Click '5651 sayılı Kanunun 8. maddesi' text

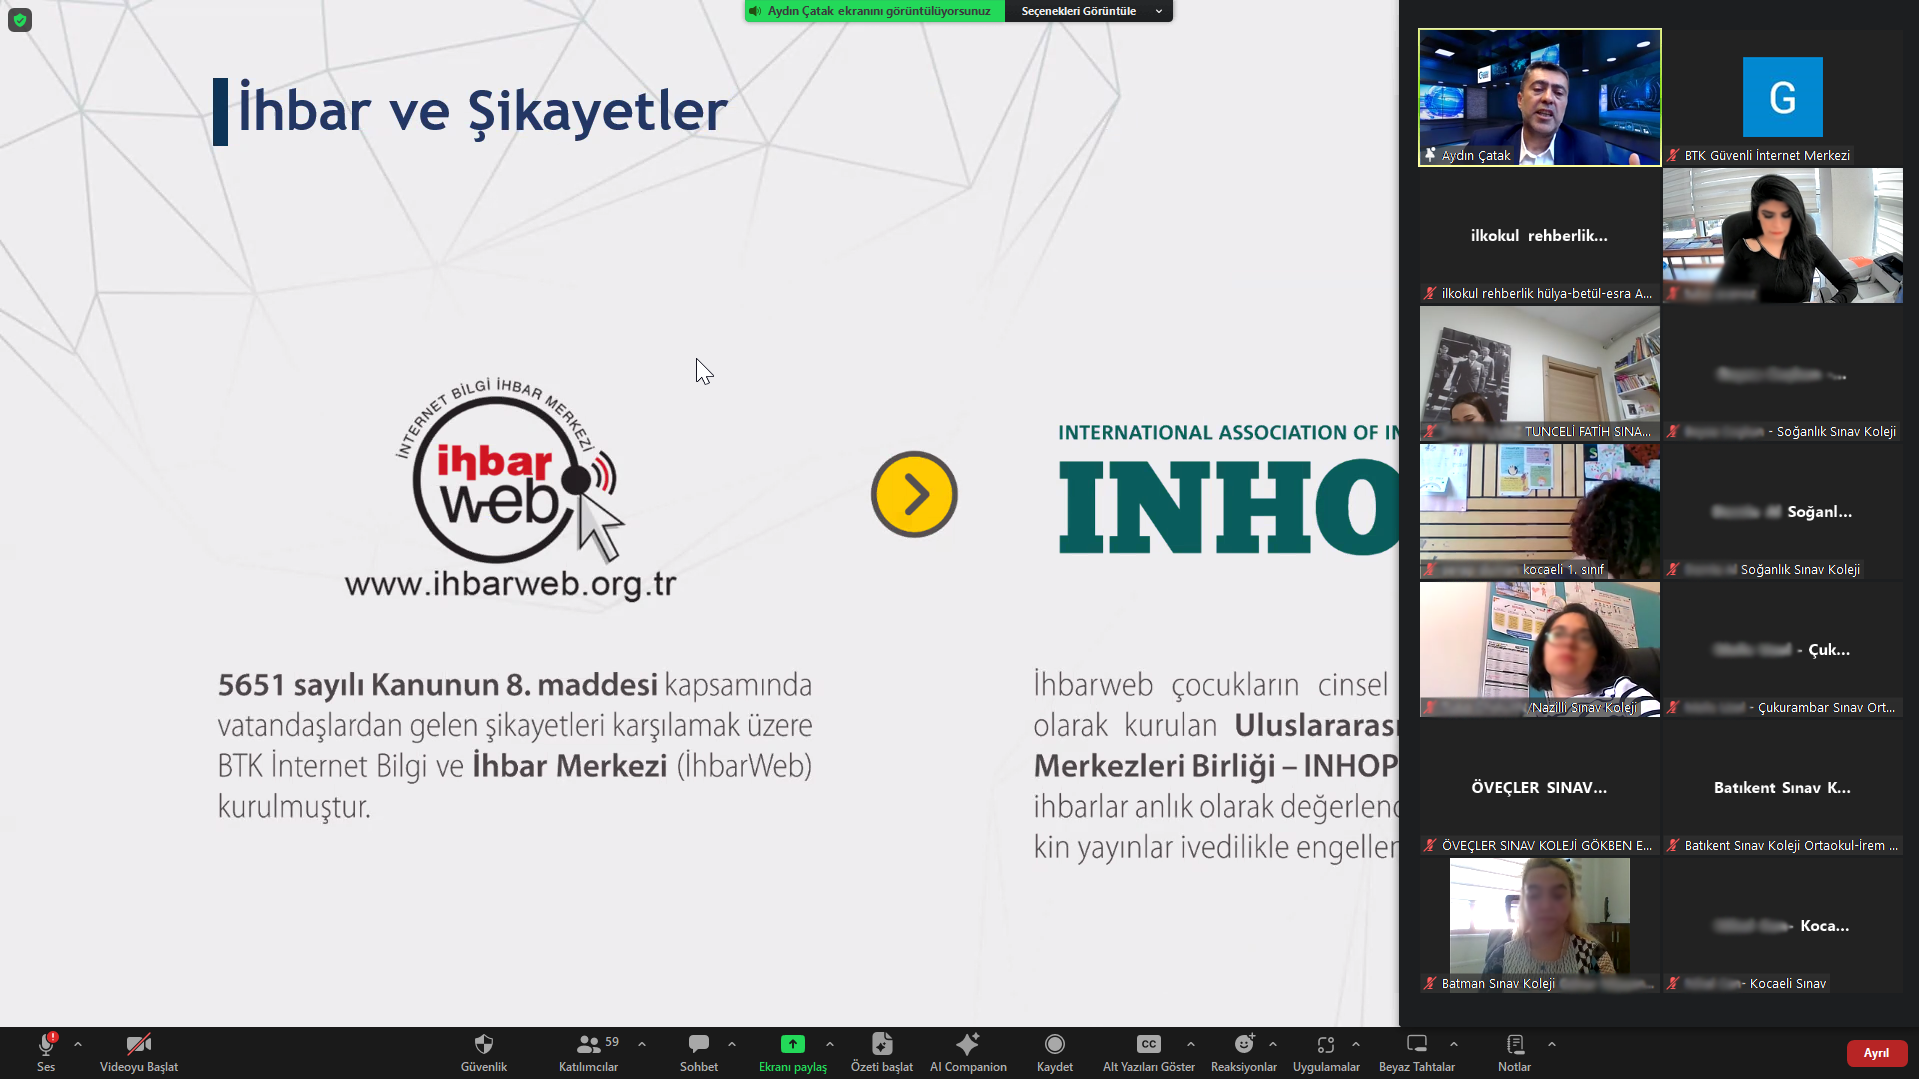point(438,685)
